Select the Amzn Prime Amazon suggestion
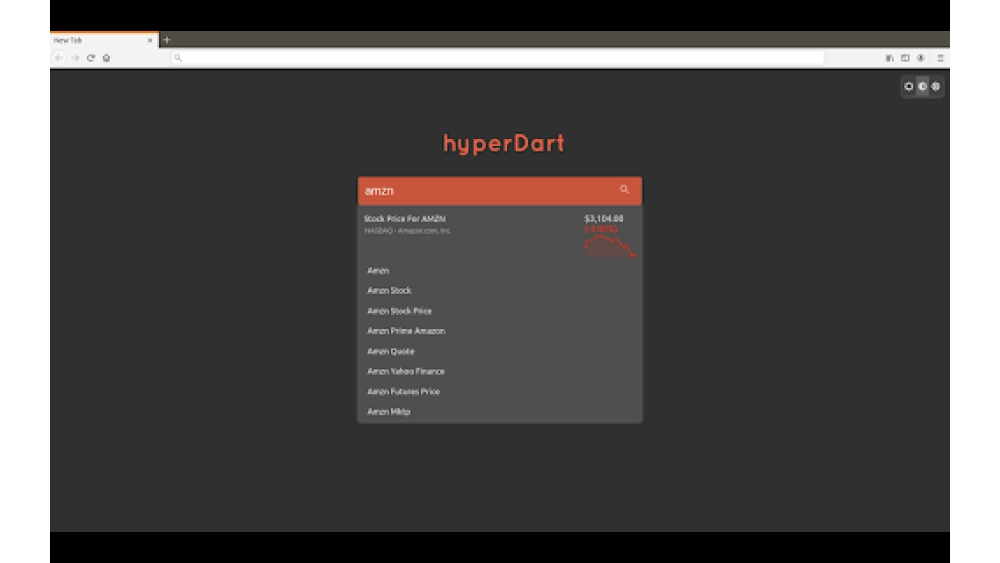This screenshot has width=1000, height=563. (499, 331)
